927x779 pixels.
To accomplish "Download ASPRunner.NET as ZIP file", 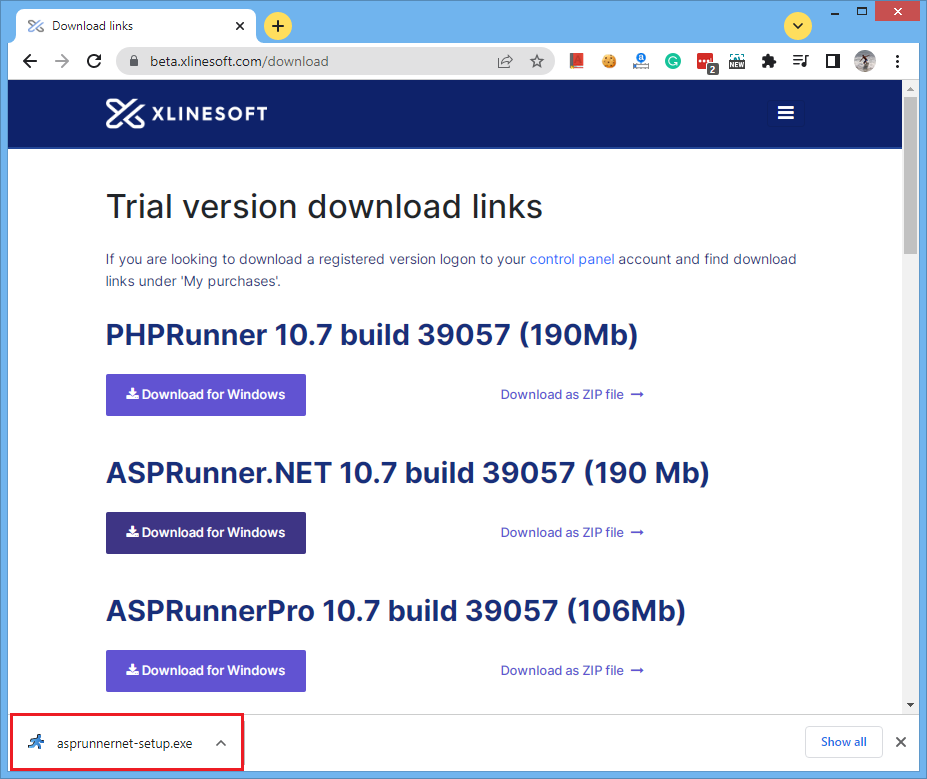I will click(x=572, y=533).
